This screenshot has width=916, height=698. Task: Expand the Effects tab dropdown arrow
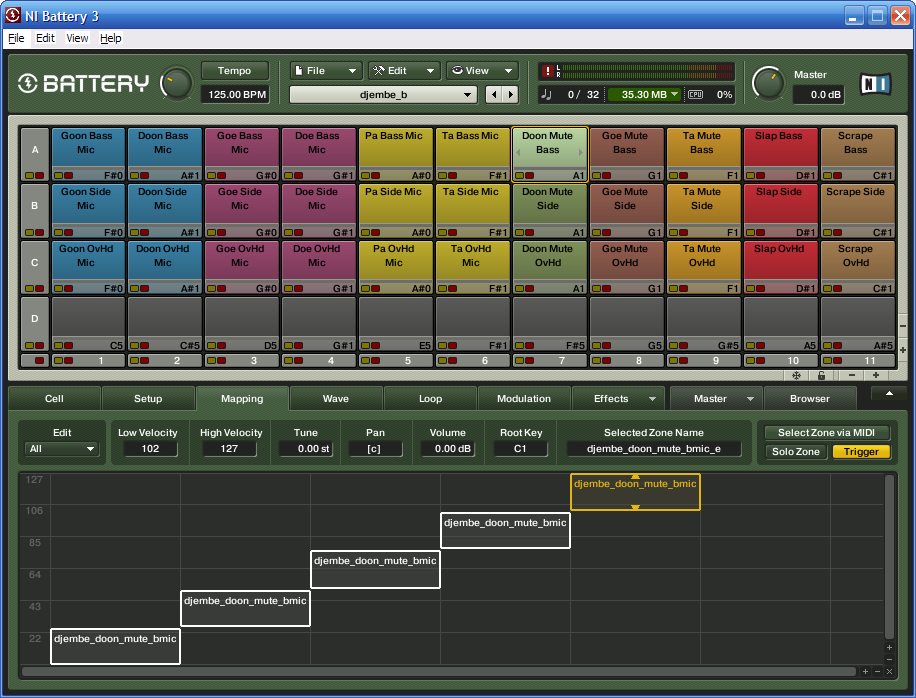(x=652, y=400)
